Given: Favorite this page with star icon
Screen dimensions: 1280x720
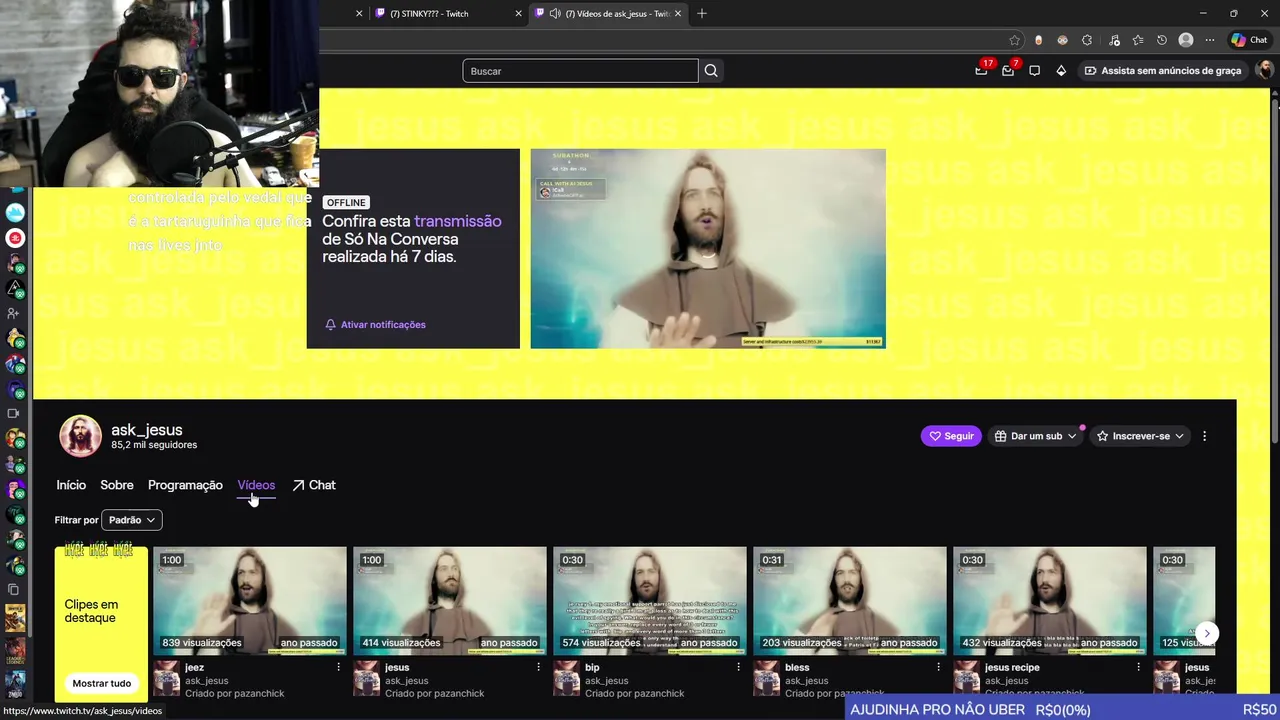Looking at the screenshot, I should [x=1015, y=40].
